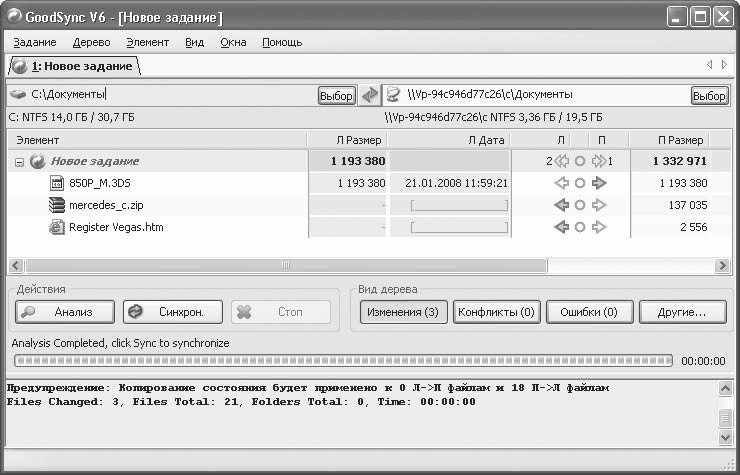Viewport: 740px width, 475px height.
Task: Click the left path field C:\Документы
Action: (x=173, y=94)
